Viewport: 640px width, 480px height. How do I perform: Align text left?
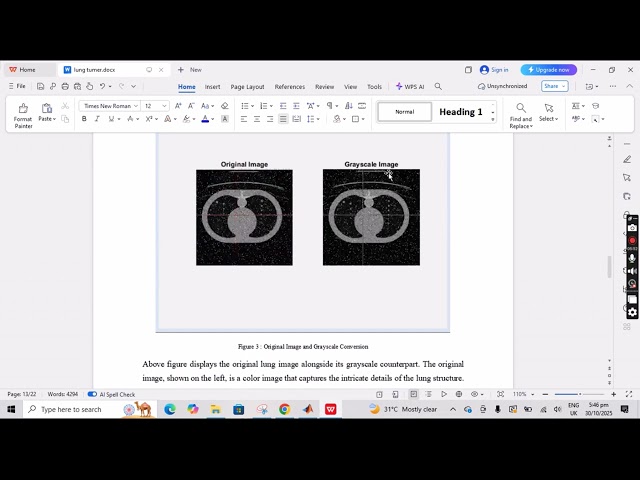[244, 119]
